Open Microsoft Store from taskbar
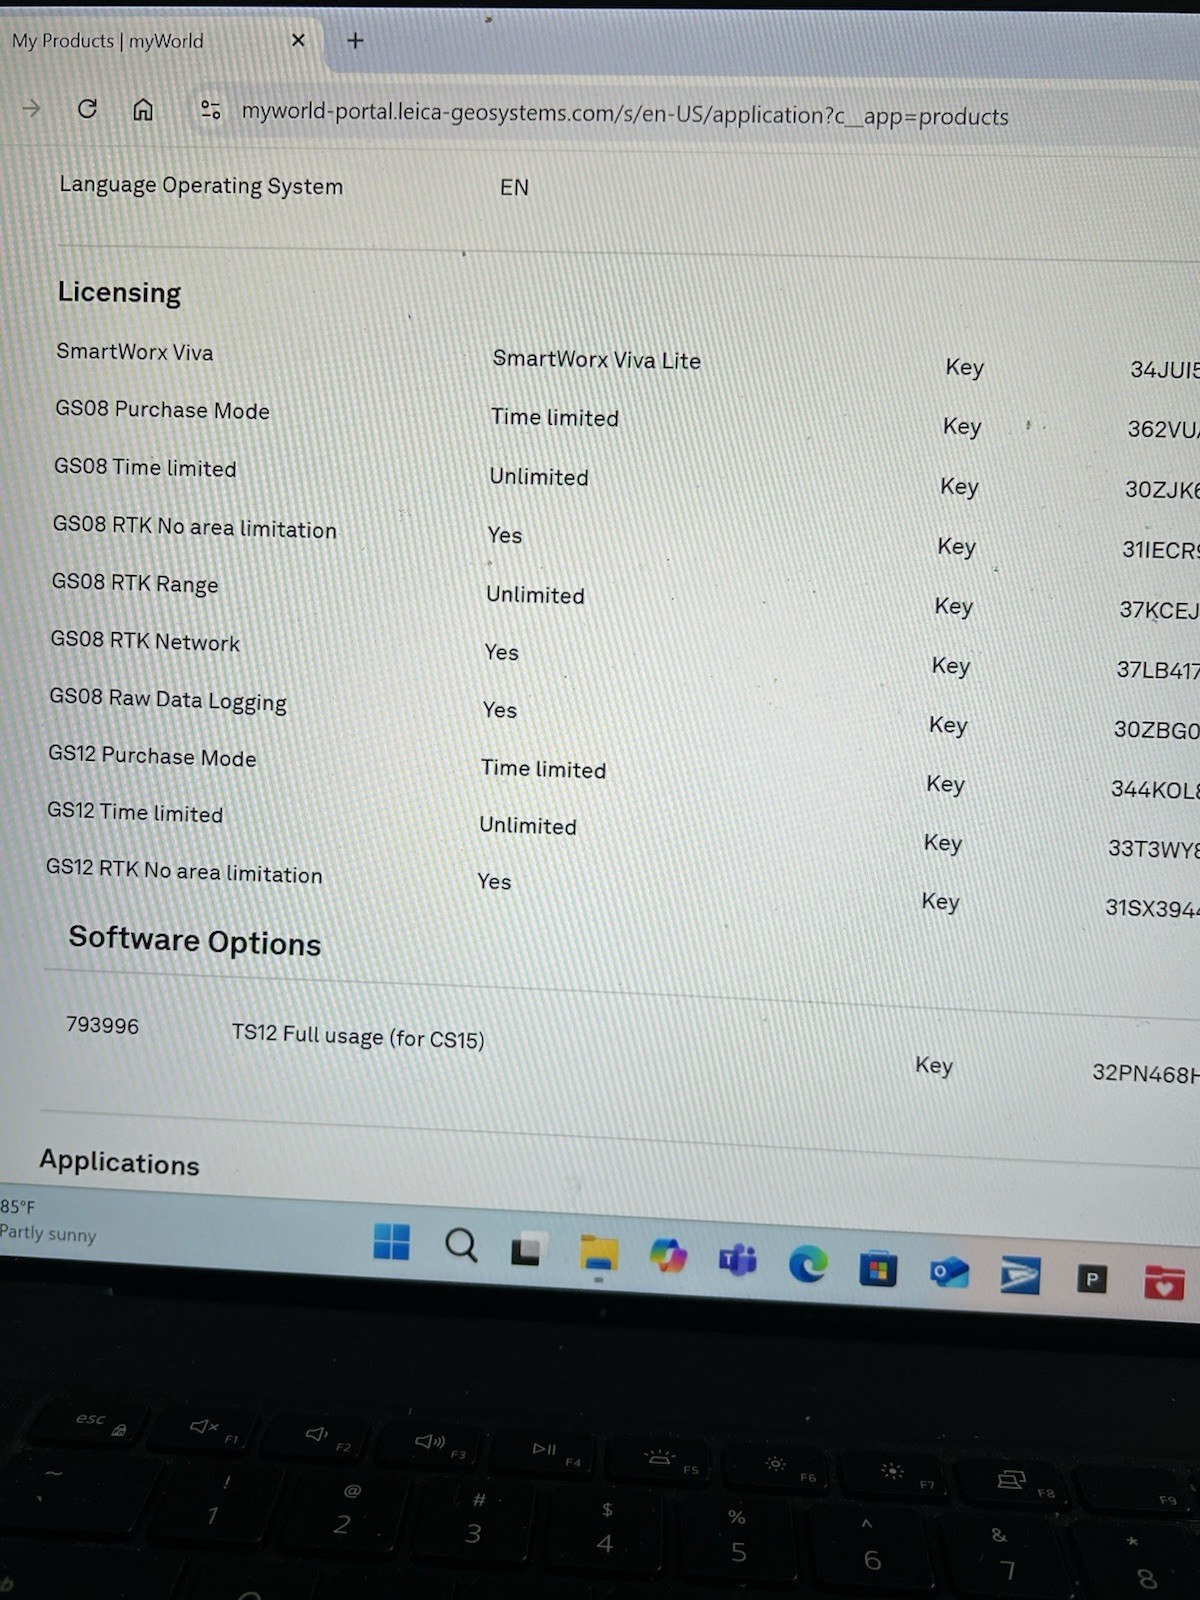The height and width of the screenshot is (1600, 1200). click(x=878, y=1268)
